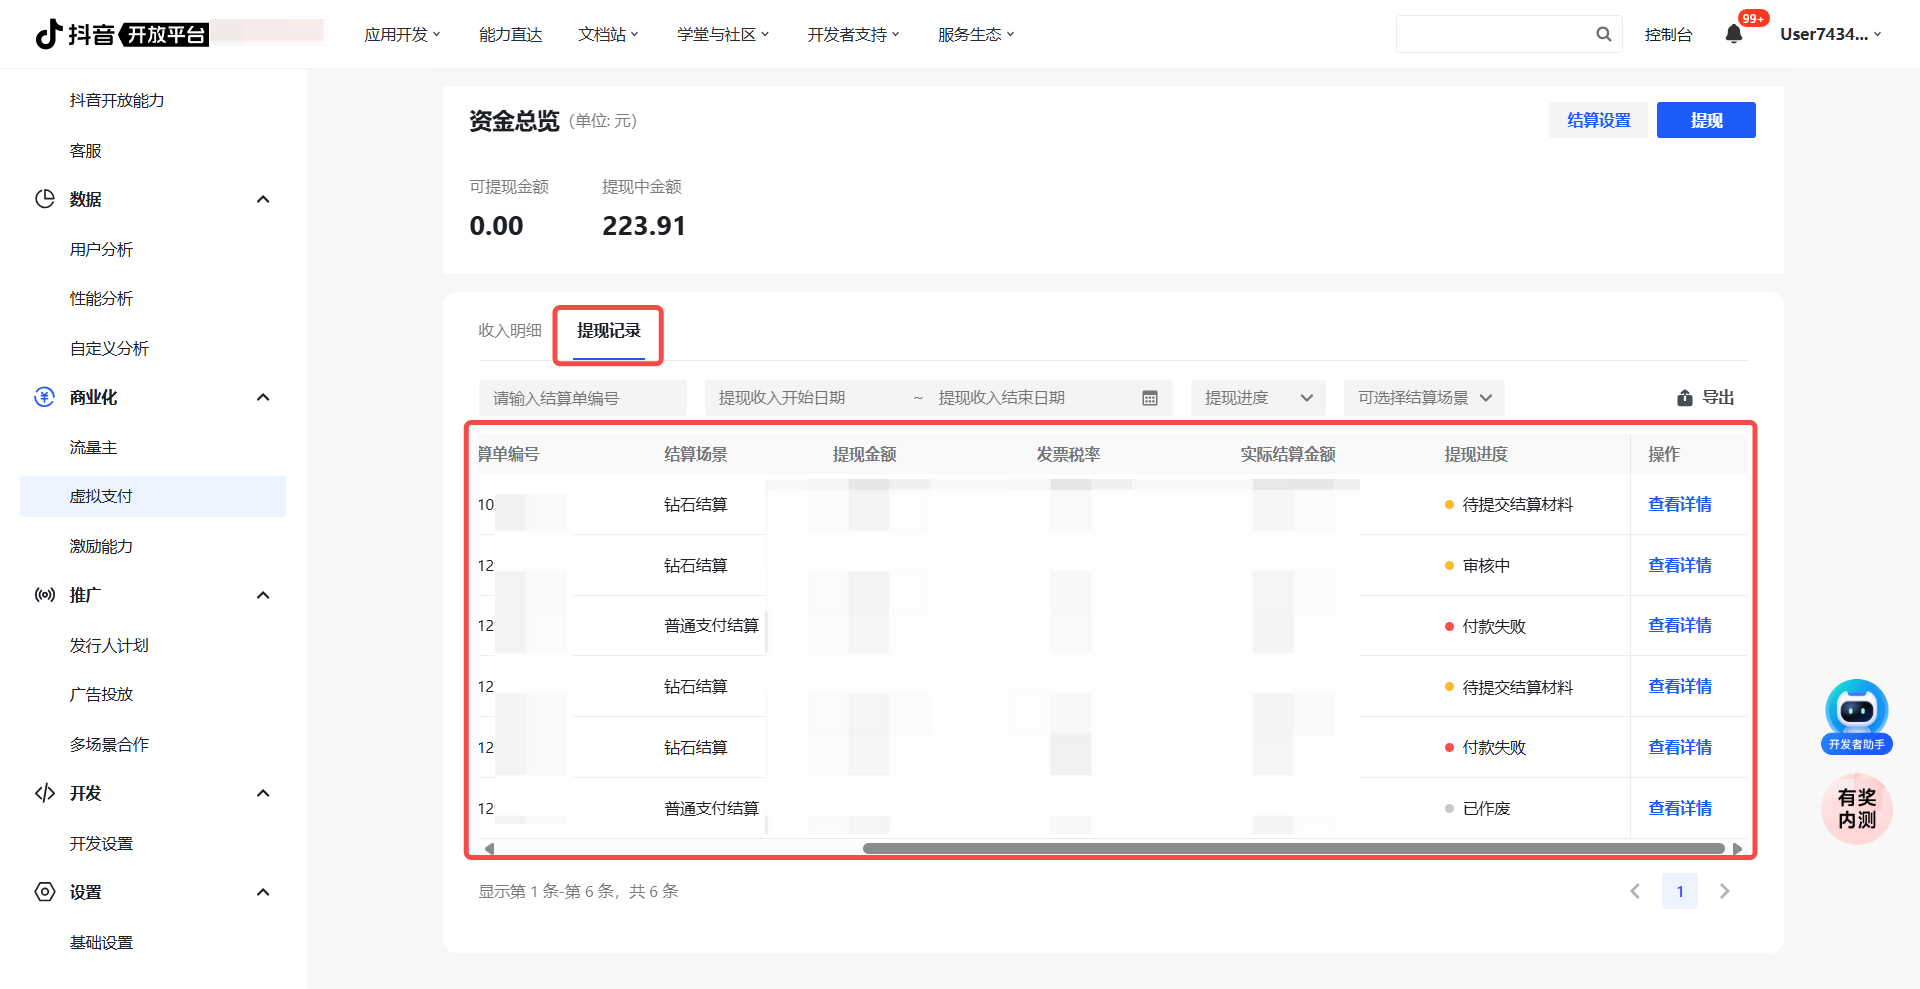Click the 结算设置 button
The image size is (1920, 989).
1598,120
